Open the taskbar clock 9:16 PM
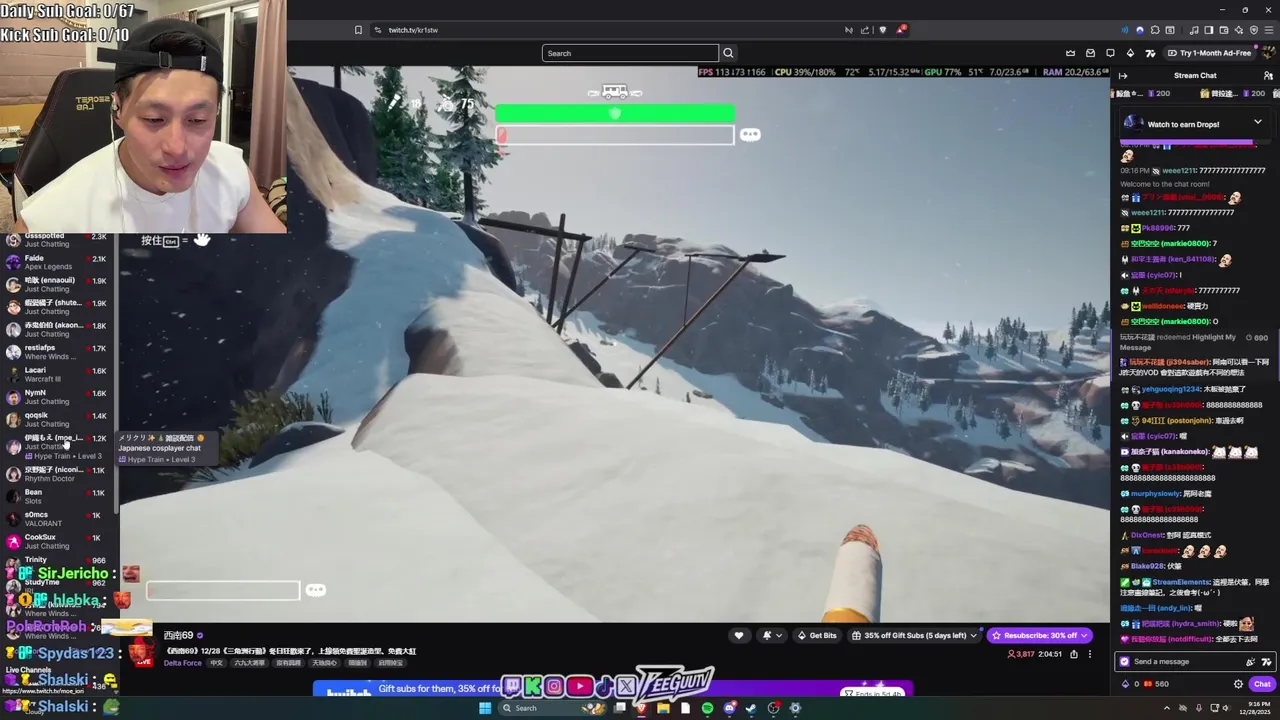1280x720 pixels. pyautogui.click(x=1255, y=709)
